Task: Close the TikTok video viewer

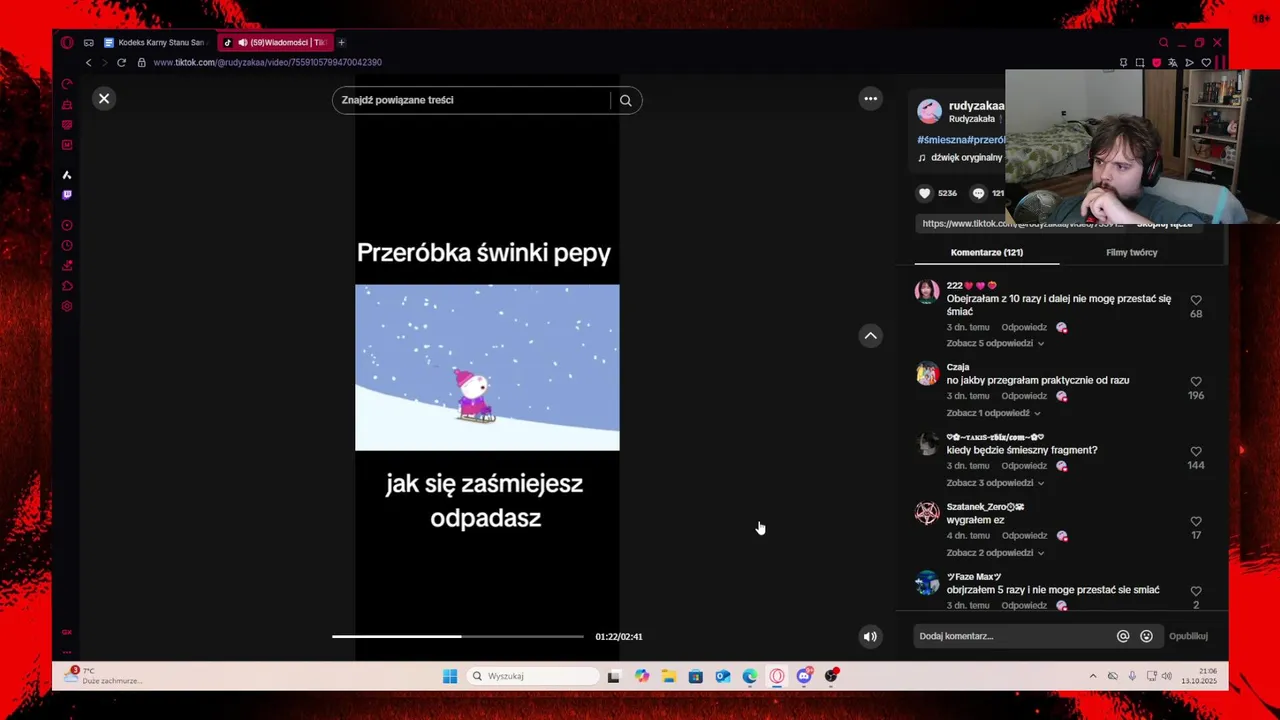Action: [104, 99]
